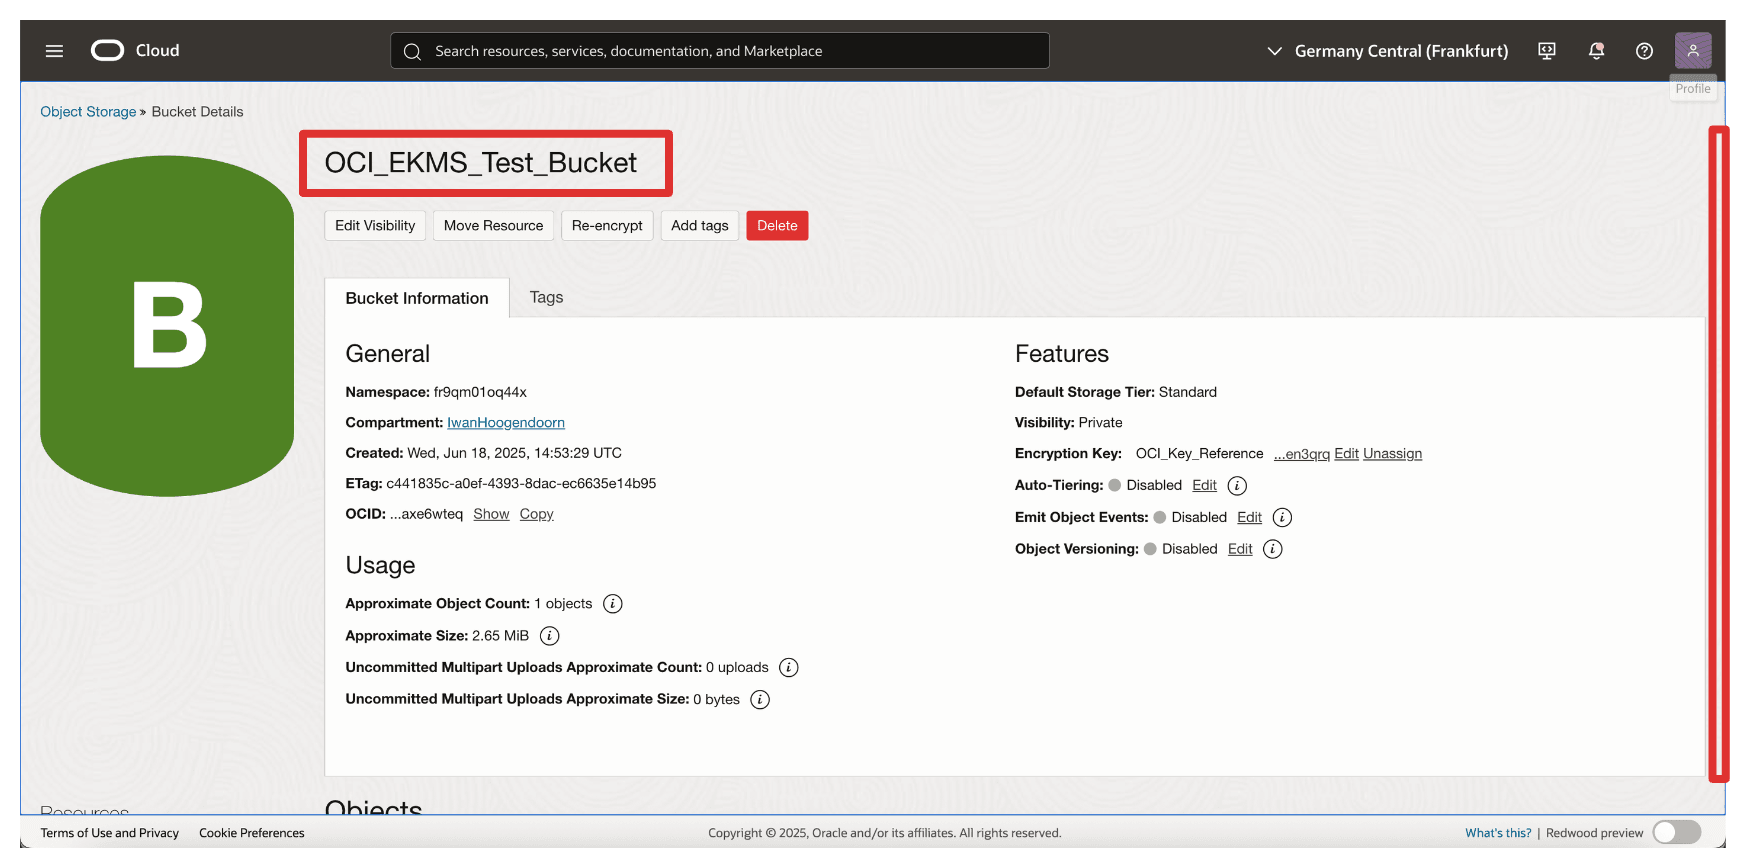Open the help question mark icon
The height and width of the screenshot is (868, 1745).
click(1644, 51)
